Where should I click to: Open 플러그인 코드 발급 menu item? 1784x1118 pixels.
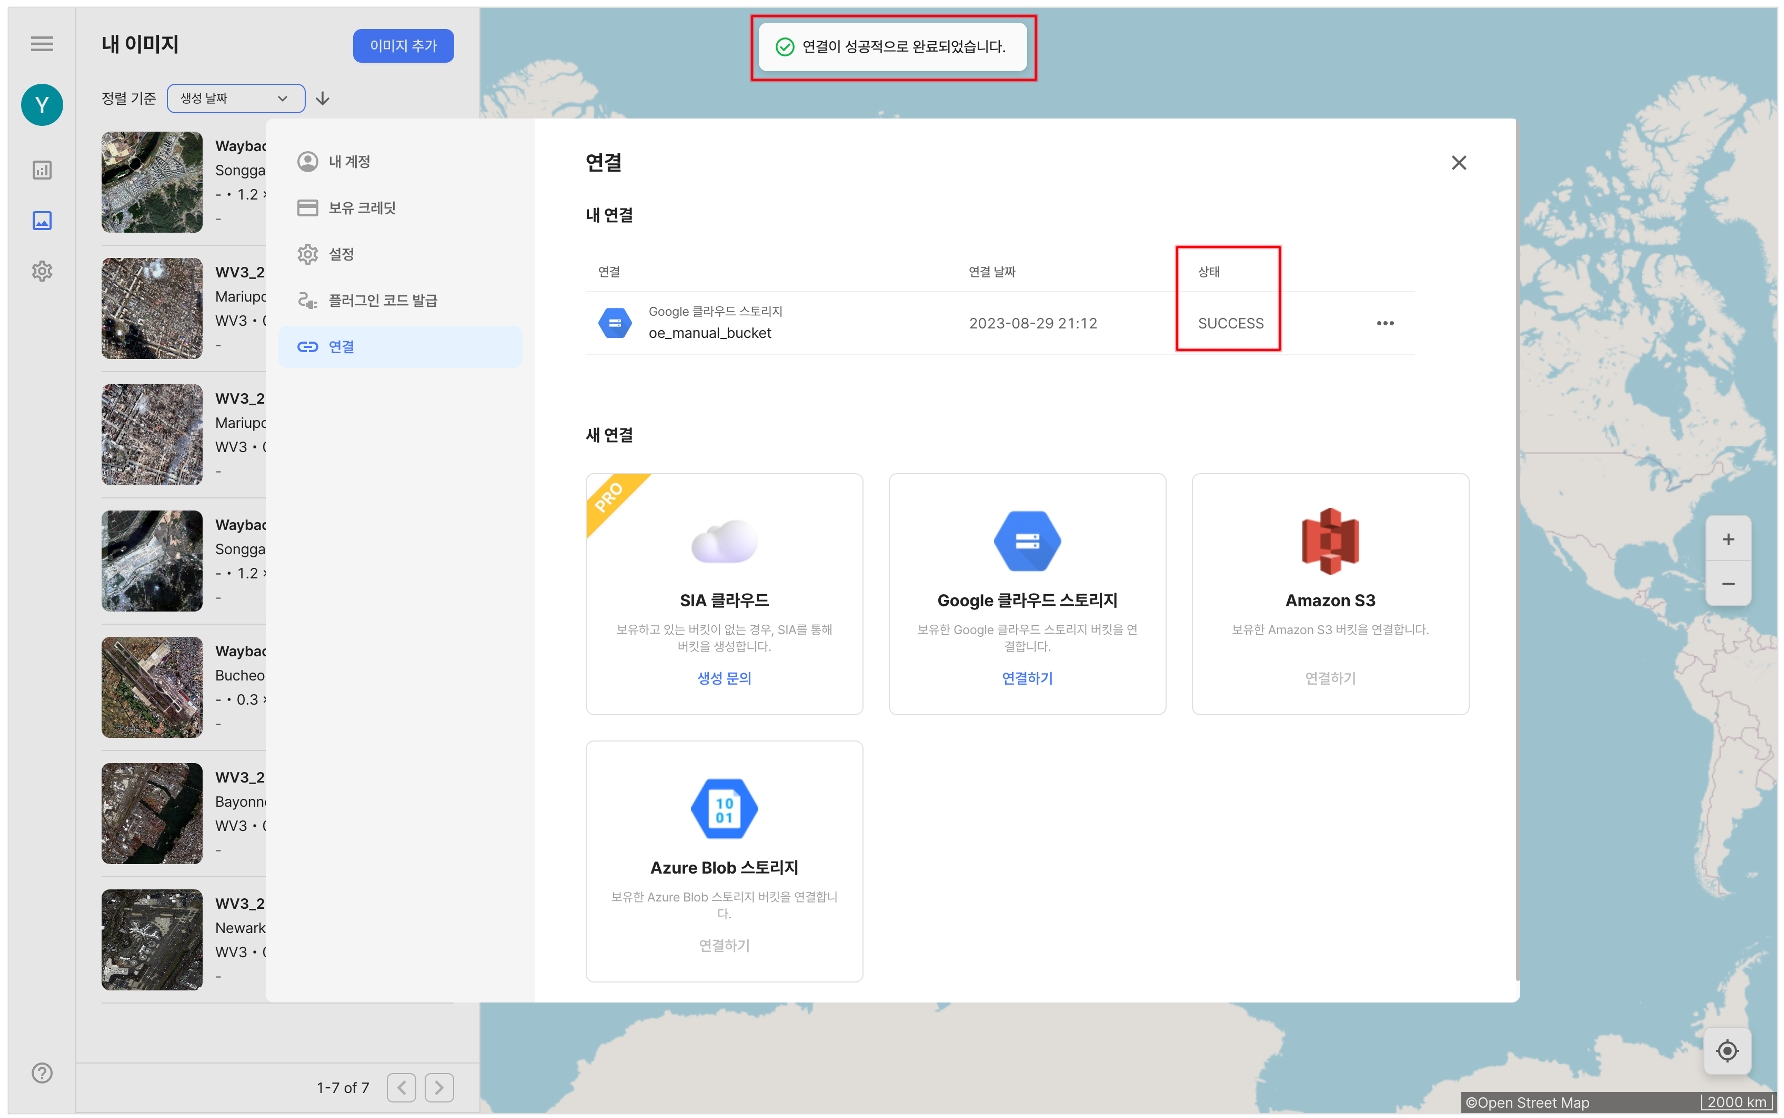(382, 300)
